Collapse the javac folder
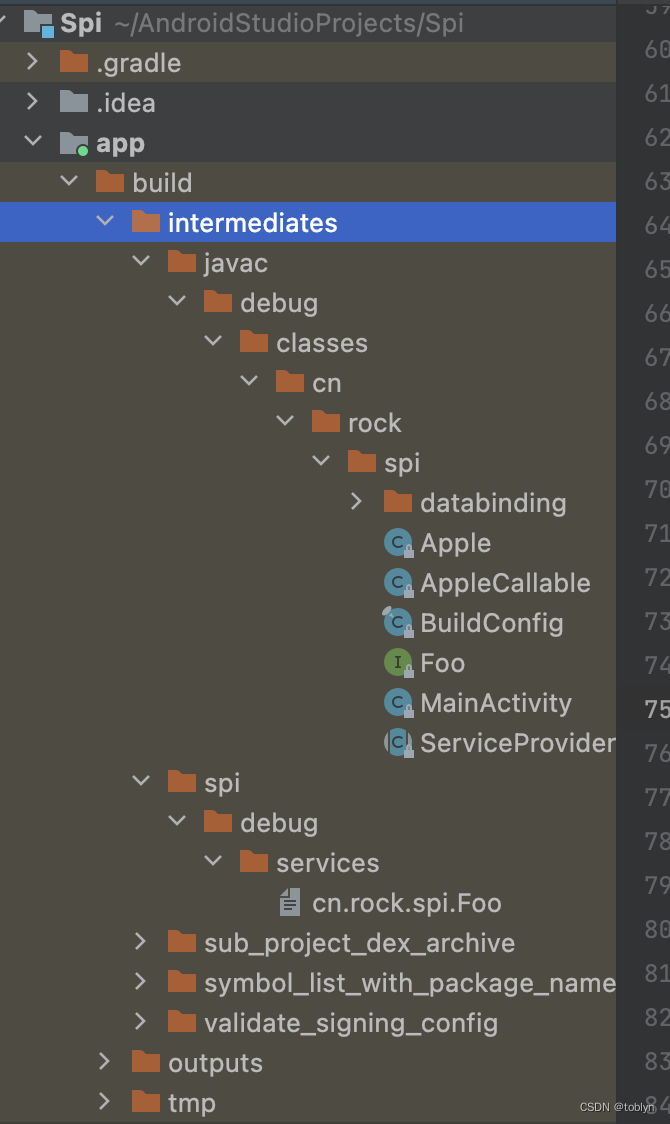670x1124 pixels. pos(141,262)
